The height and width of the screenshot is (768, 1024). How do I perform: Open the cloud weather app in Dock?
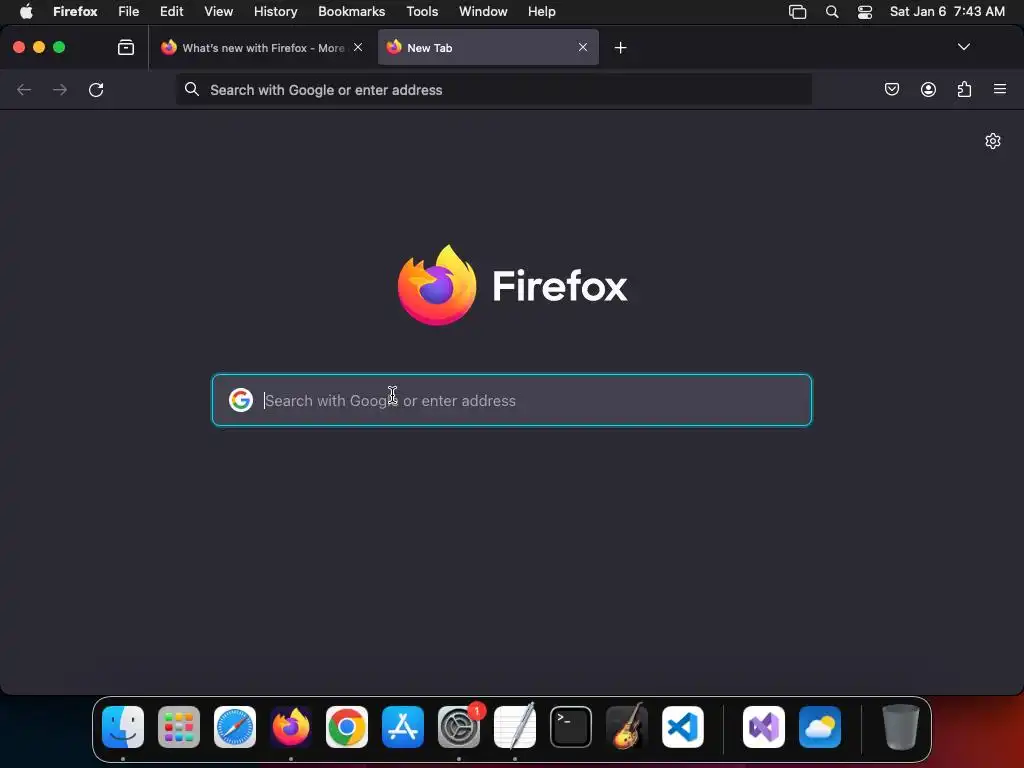coord(820,727)
